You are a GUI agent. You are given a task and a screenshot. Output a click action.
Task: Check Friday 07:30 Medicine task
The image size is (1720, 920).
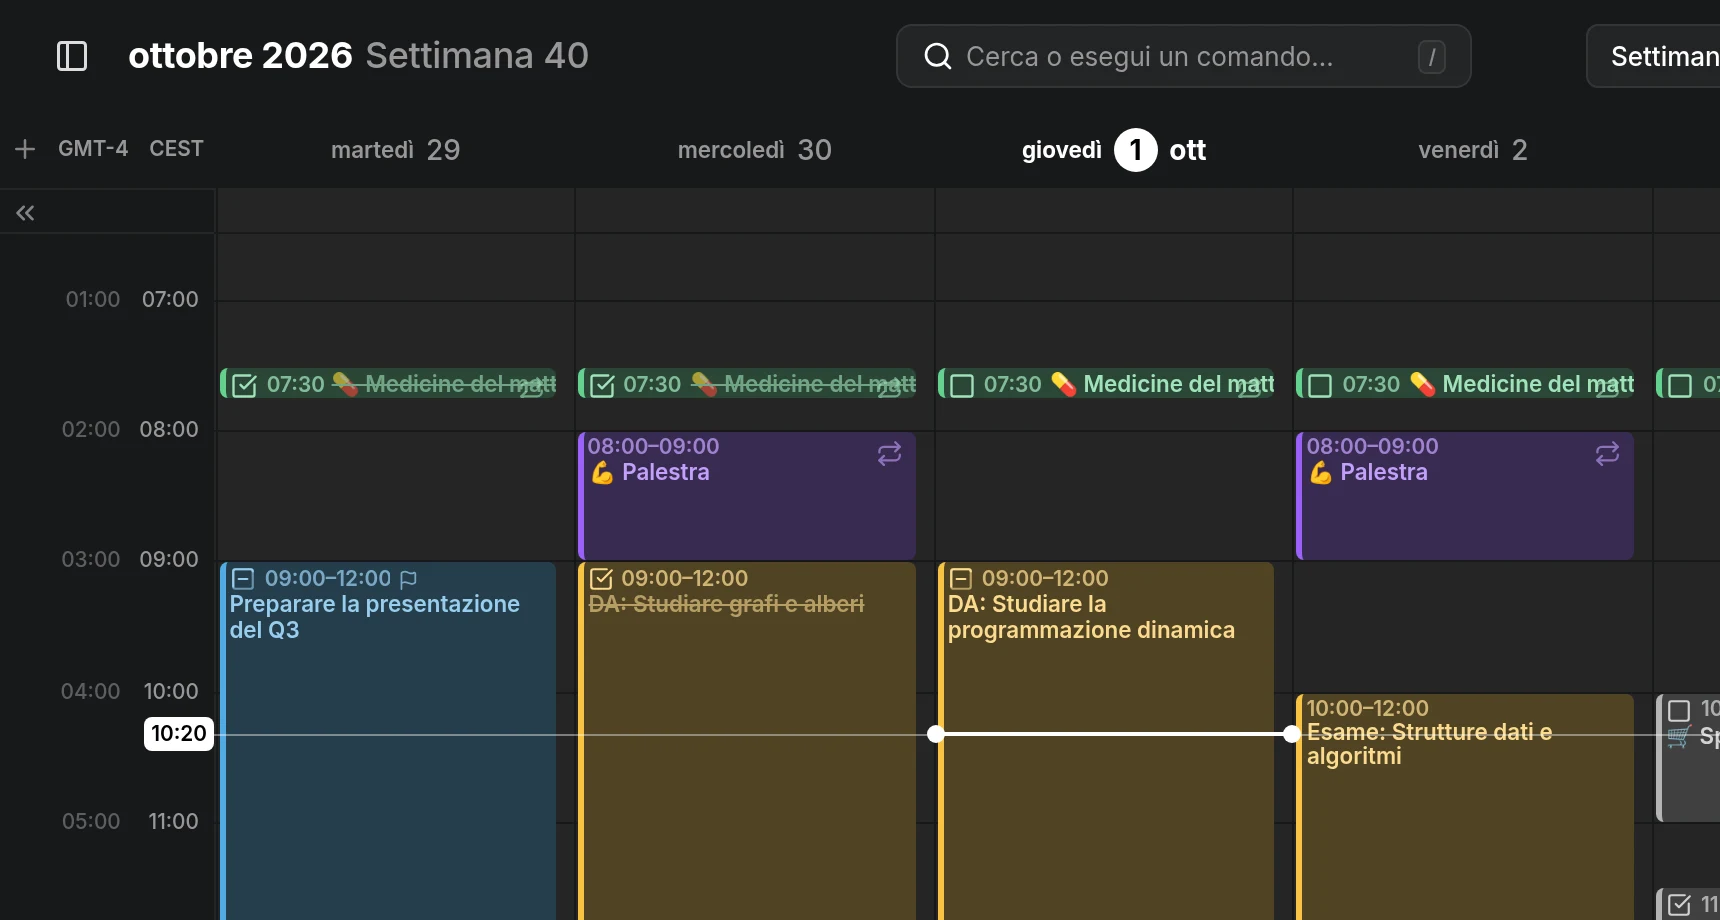click(1320, 385)
